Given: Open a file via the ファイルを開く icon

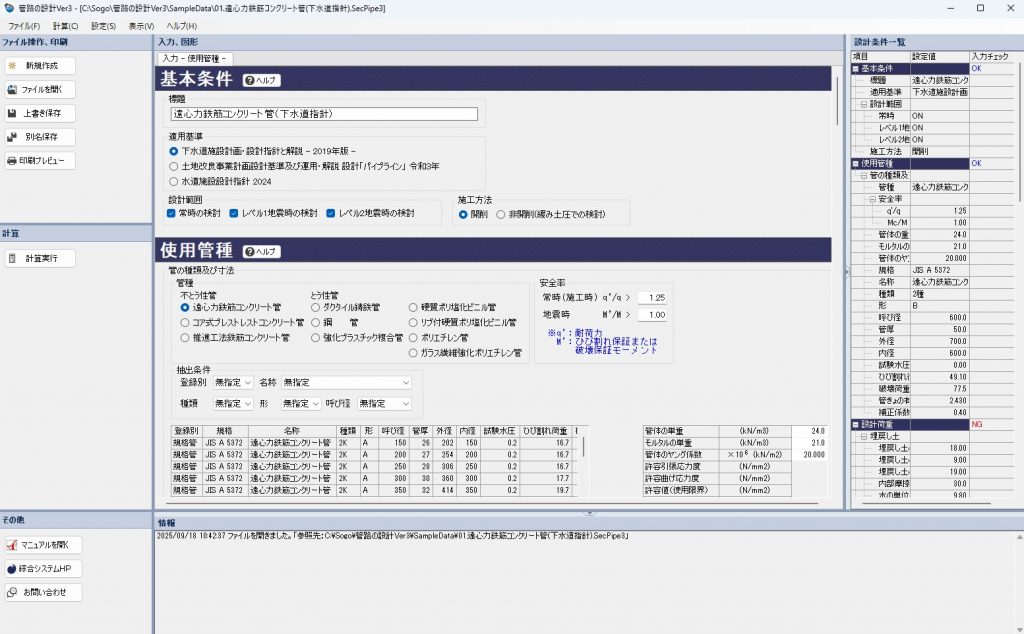Looking at the screenshot, I should click(44, 90).
